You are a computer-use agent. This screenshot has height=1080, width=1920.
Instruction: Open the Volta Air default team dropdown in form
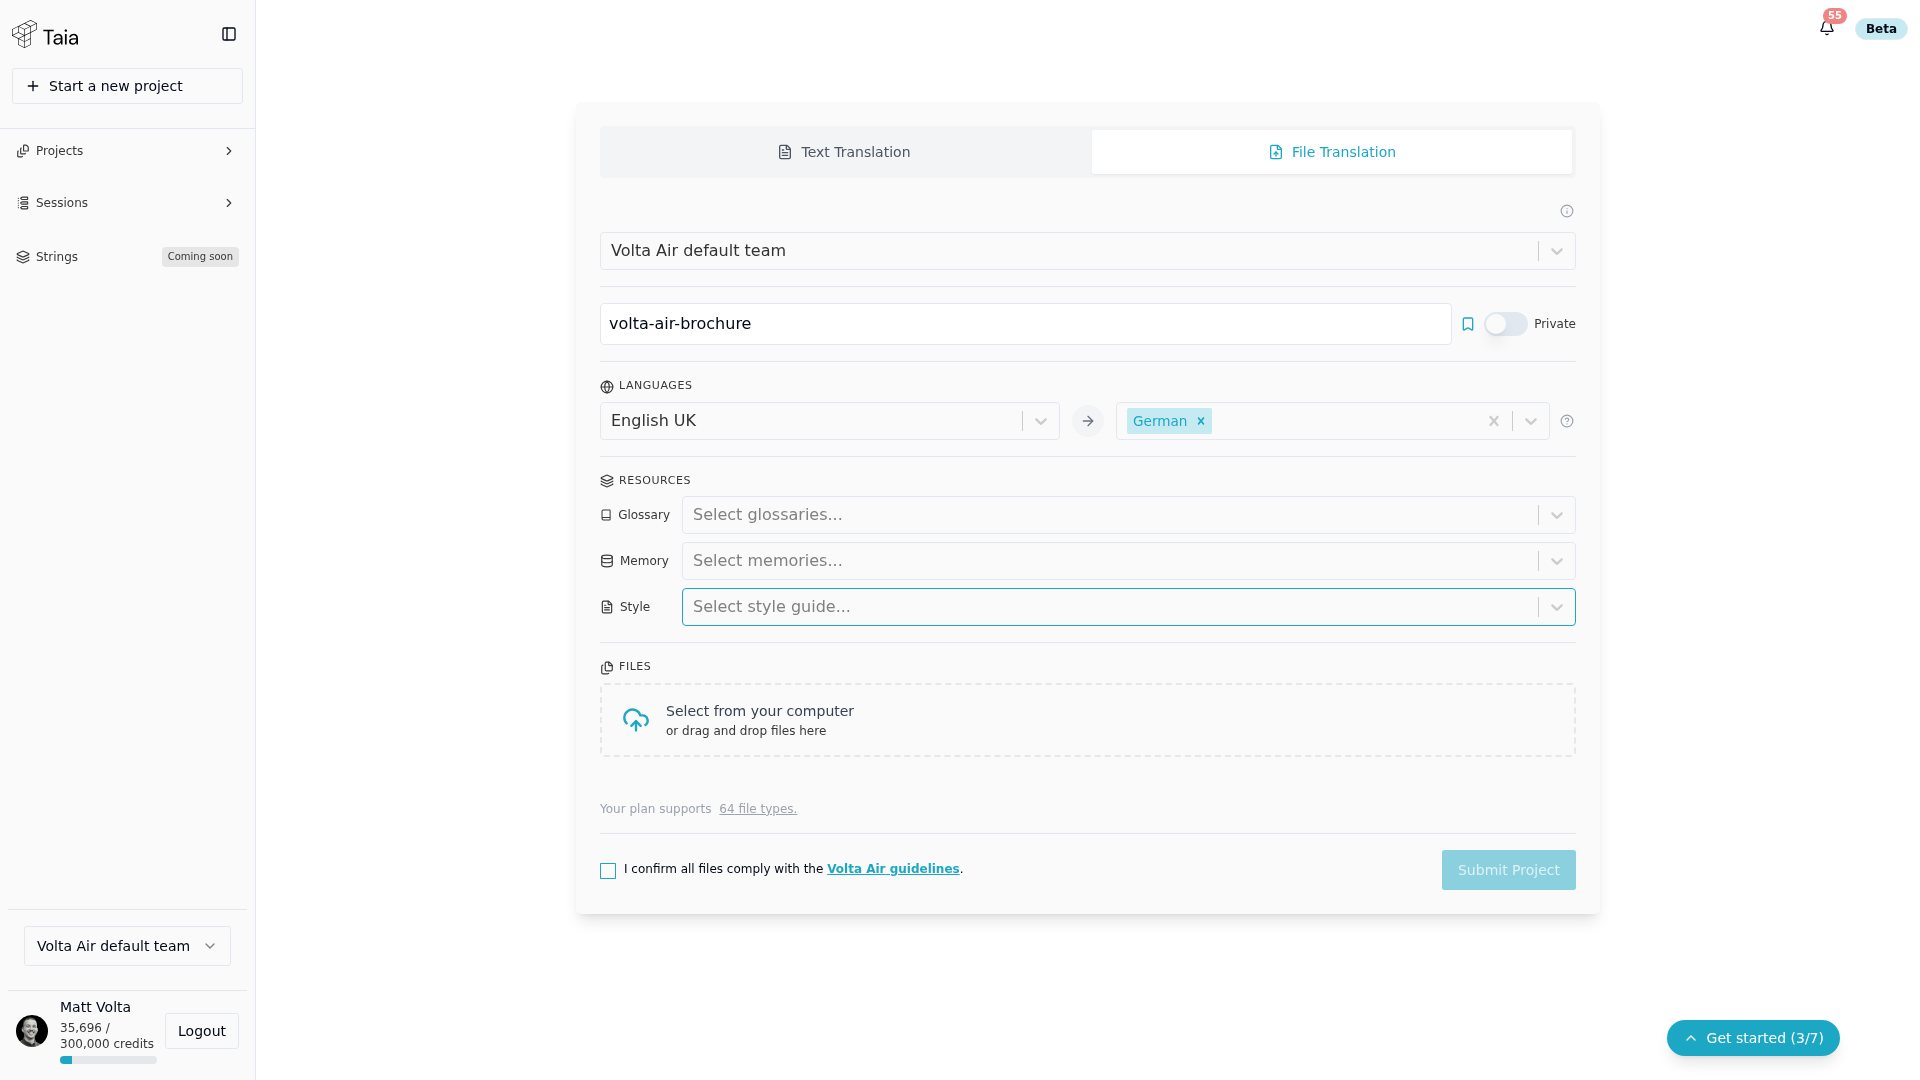click(1088, 251)
